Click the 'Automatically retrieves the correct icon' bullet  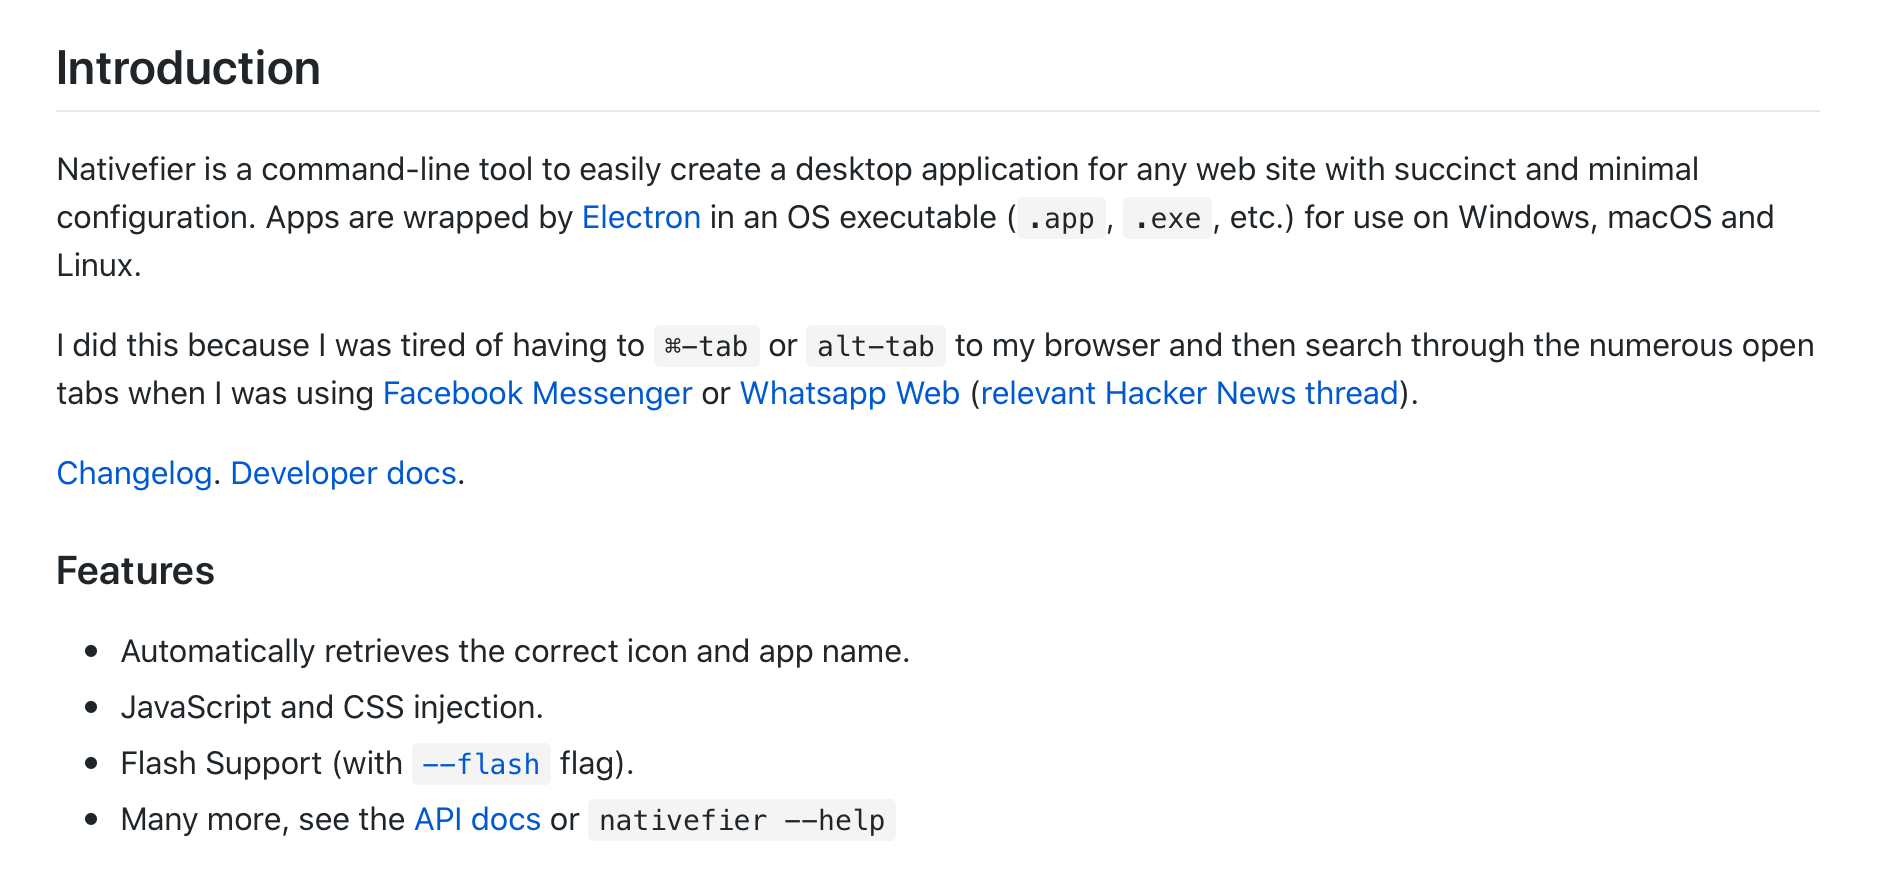point(514,651)
